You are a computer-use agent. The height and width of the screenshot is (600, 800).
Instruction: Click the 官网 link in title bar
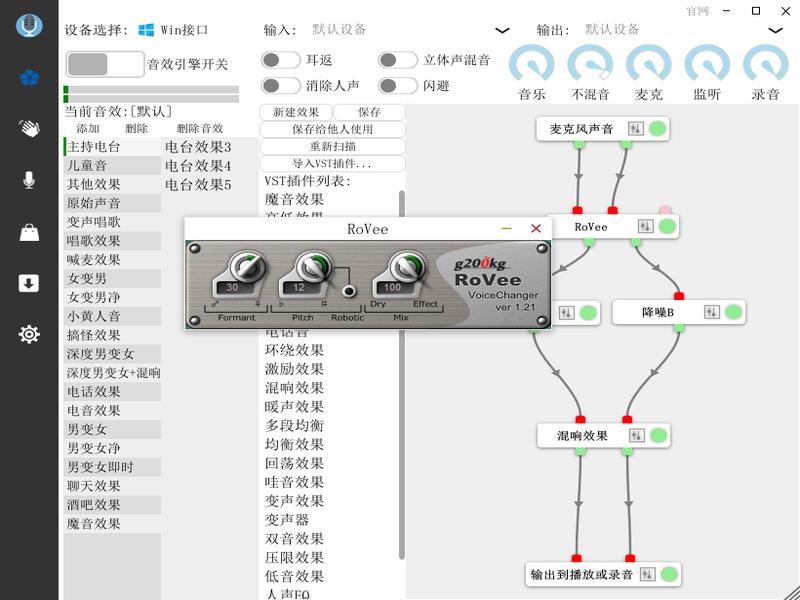pyautogui.click(x=697, y=11)
